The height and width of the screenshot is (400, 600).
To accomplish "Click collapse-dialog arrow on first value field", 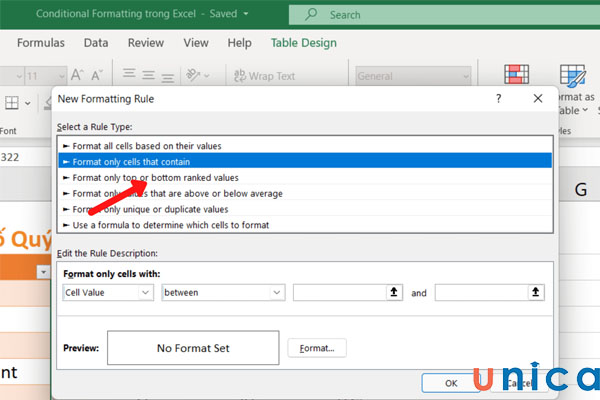I will [395, 292].
